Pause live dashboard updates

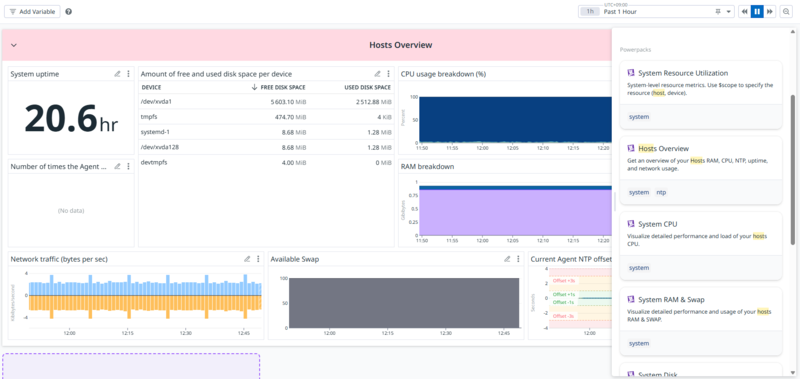757,11
